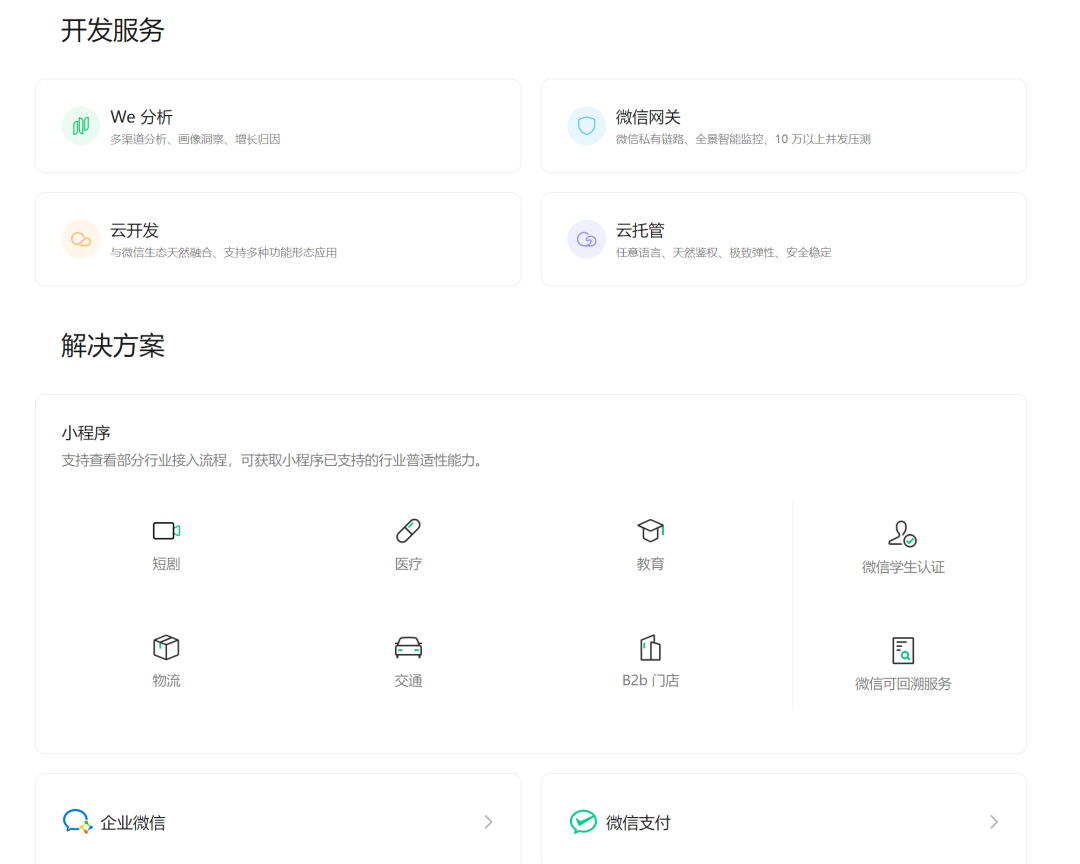
Task: Select the 短剧 video camera icon
Action: tap(166, 531)
